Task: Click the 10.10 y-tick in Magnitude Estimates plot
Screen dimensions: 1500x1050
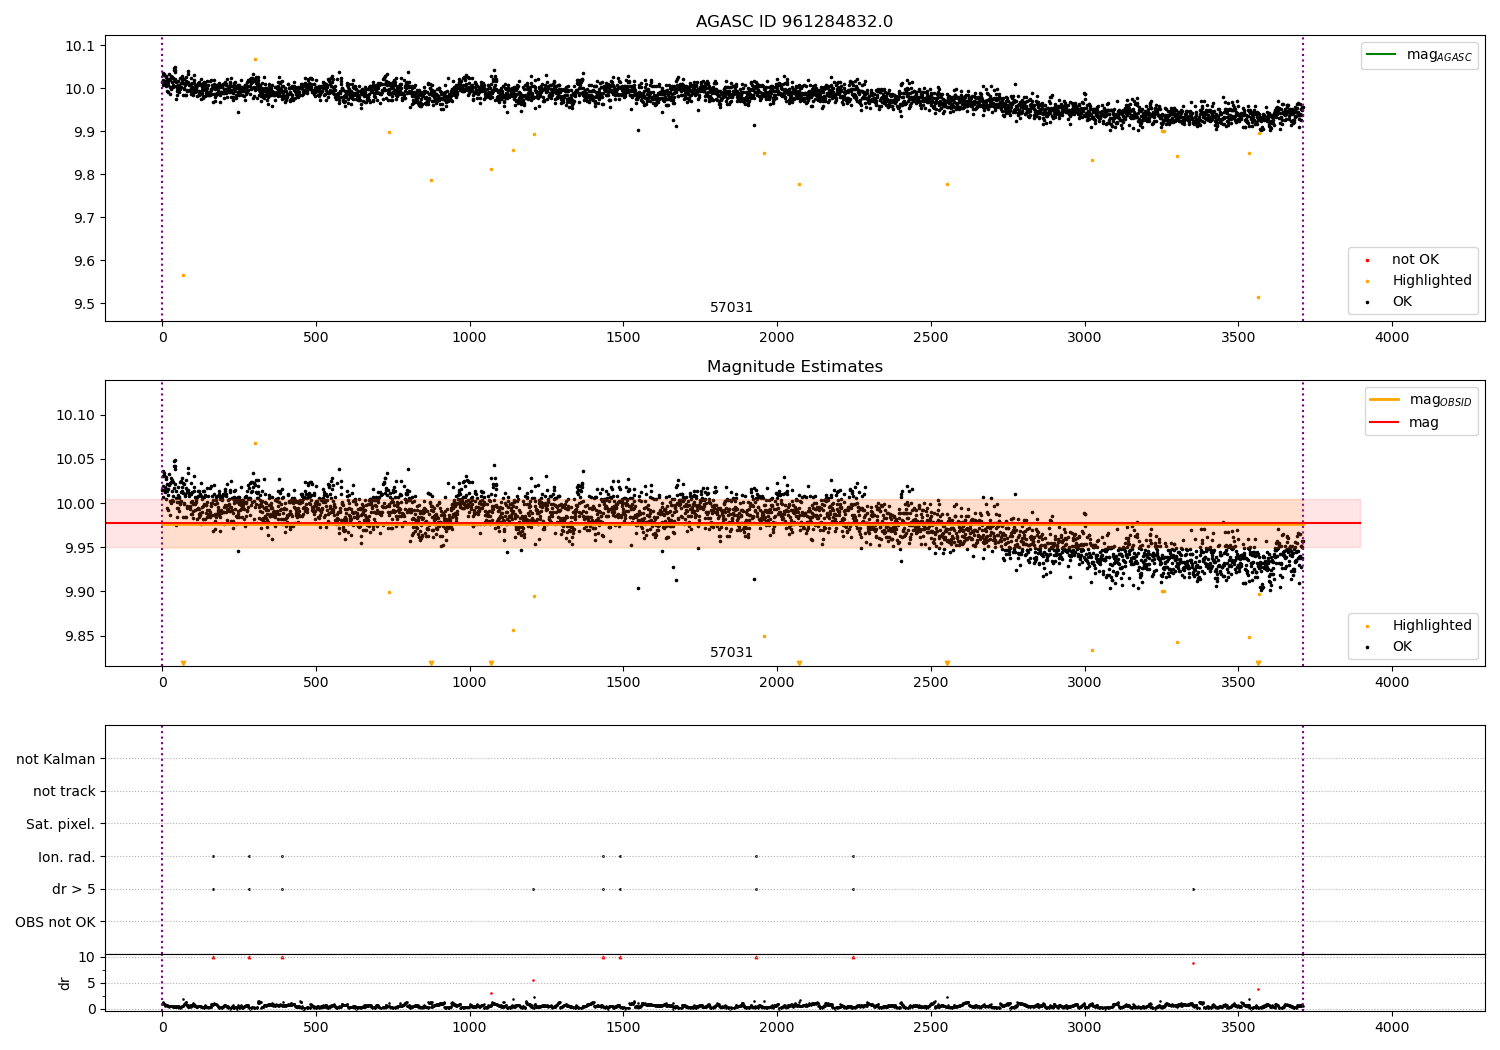Action: [76, 416]
